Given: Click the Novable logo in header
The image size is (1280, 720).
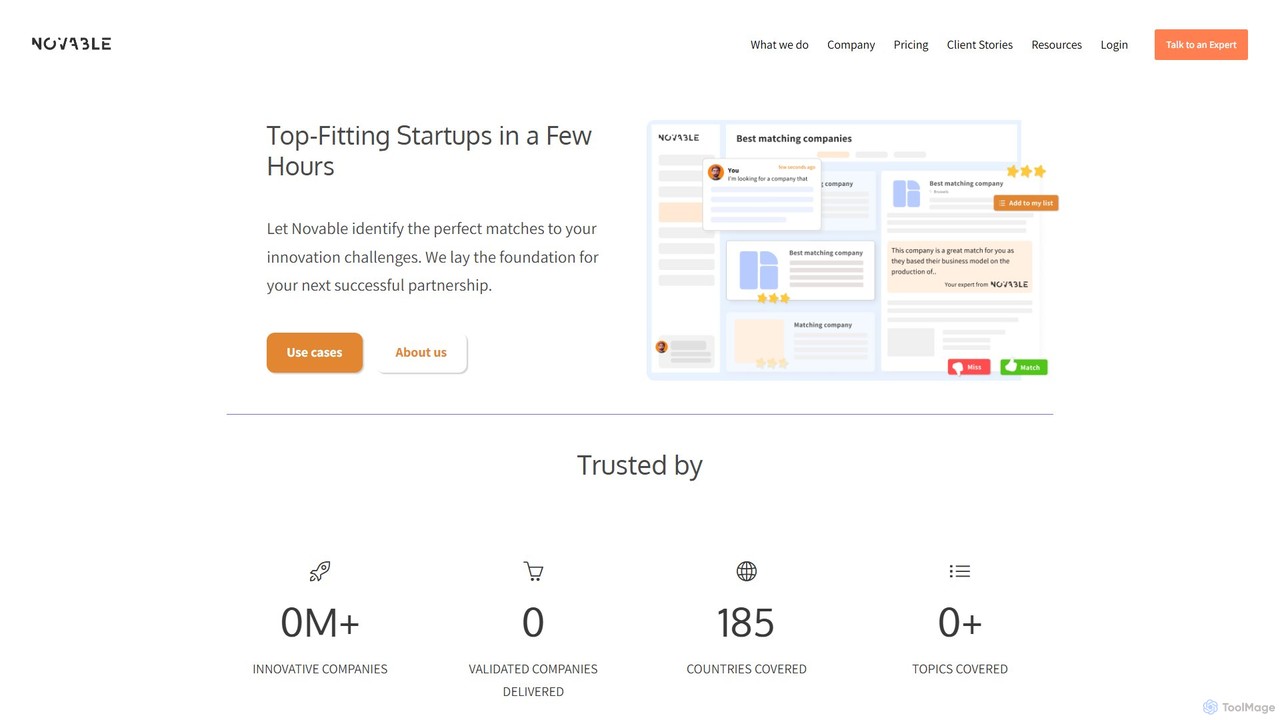Looking at the screenshot, I should [x=71, y=44].
